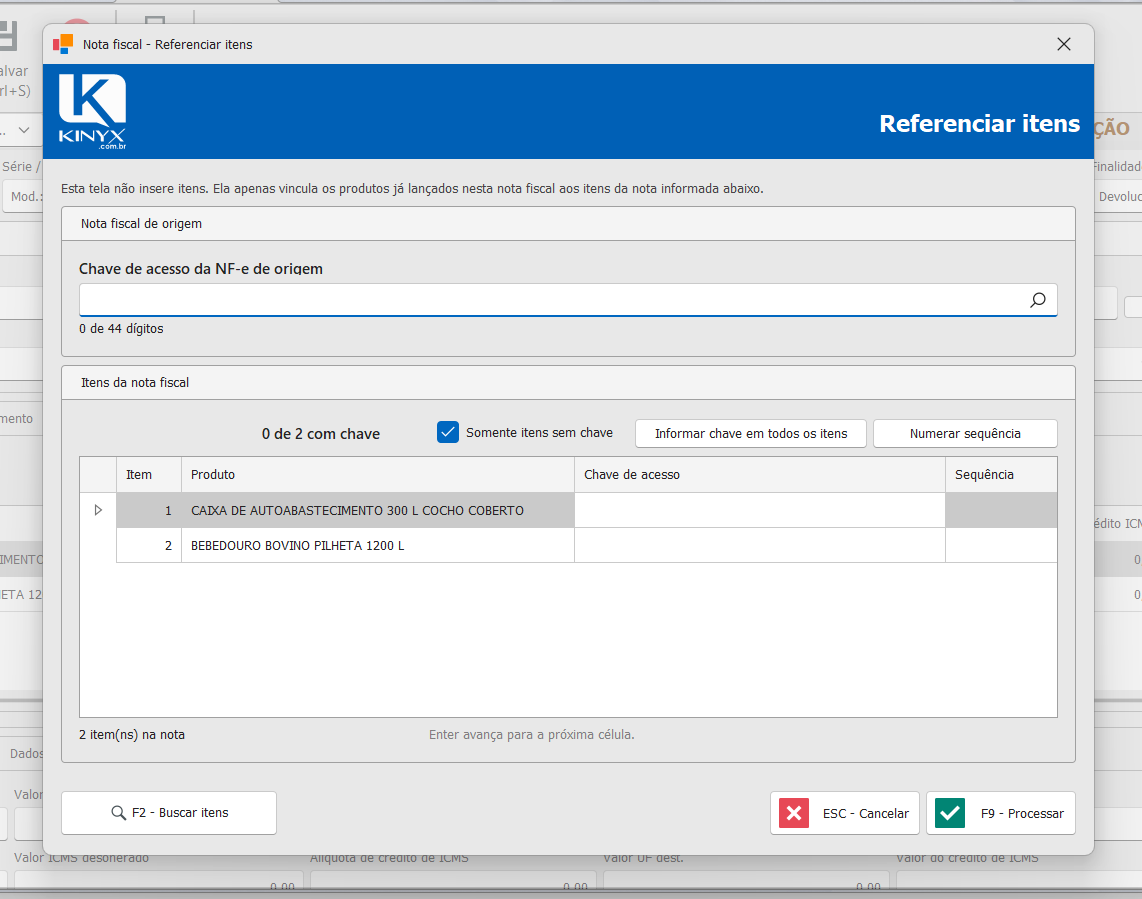The width and height of the screenshot is (1142, 899).
Task: Click the '0 de 44 dígitos' counter text
Action: pyautogui.click(x=121, y=329)
